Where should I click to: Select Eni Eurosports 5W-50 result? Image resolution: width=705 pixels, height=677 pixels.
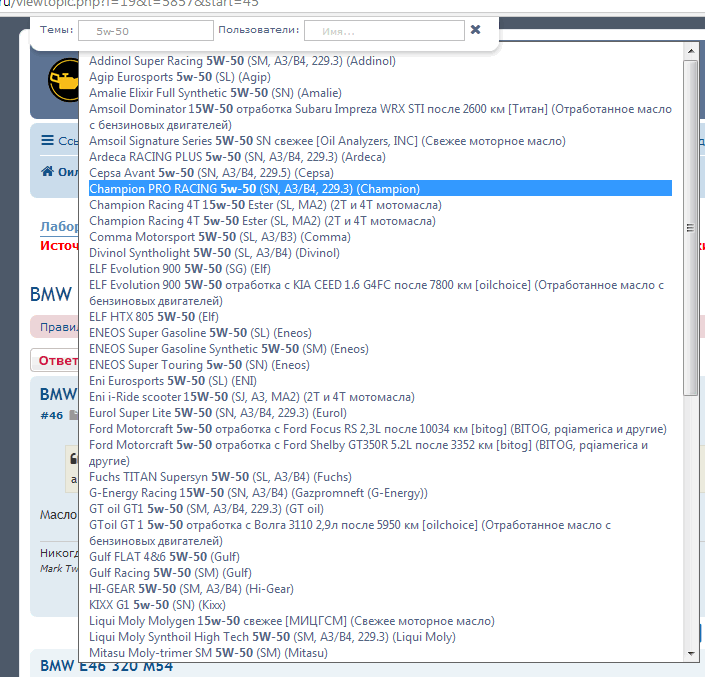point(173,381)
